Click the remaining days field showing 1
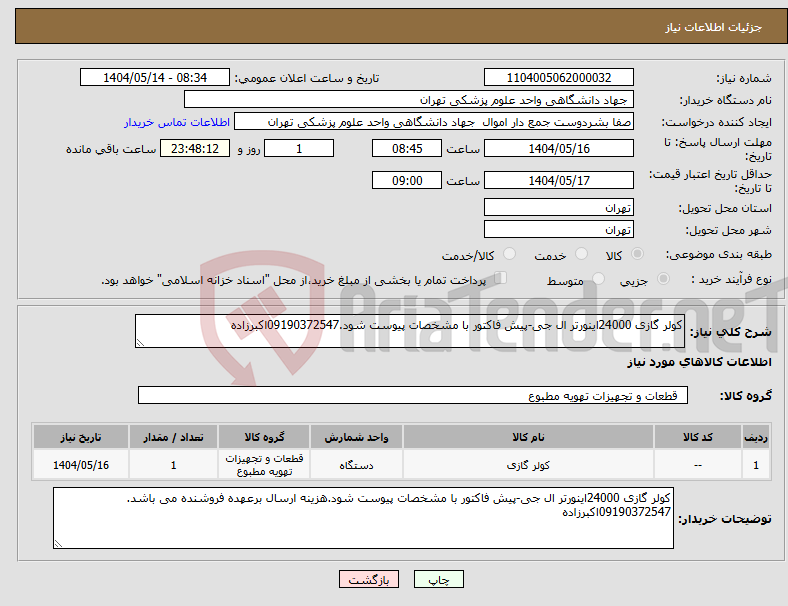Viewport: 788px width, 606px height. click(x=299, y=149)
